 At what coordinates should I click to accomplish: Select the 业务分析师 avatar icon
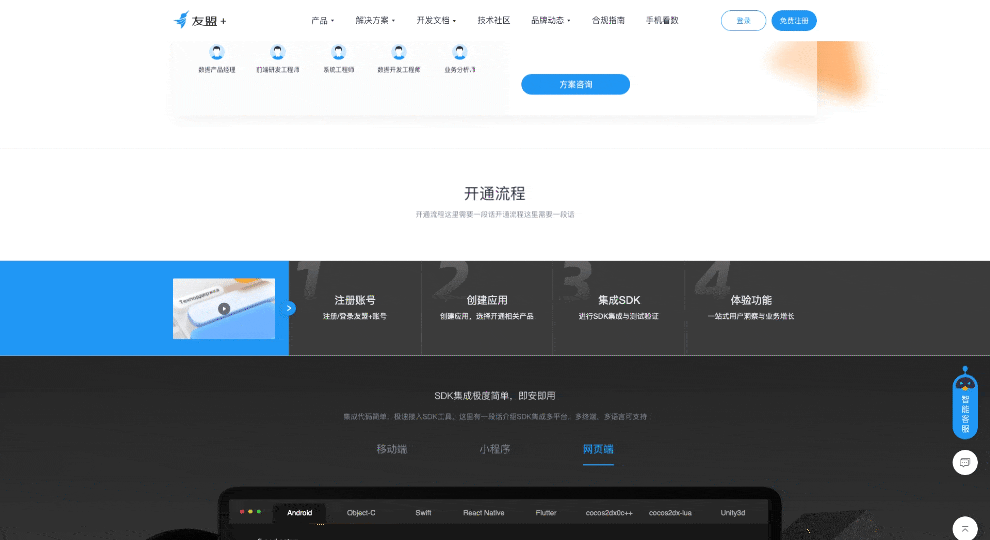[x=460, y=52]
